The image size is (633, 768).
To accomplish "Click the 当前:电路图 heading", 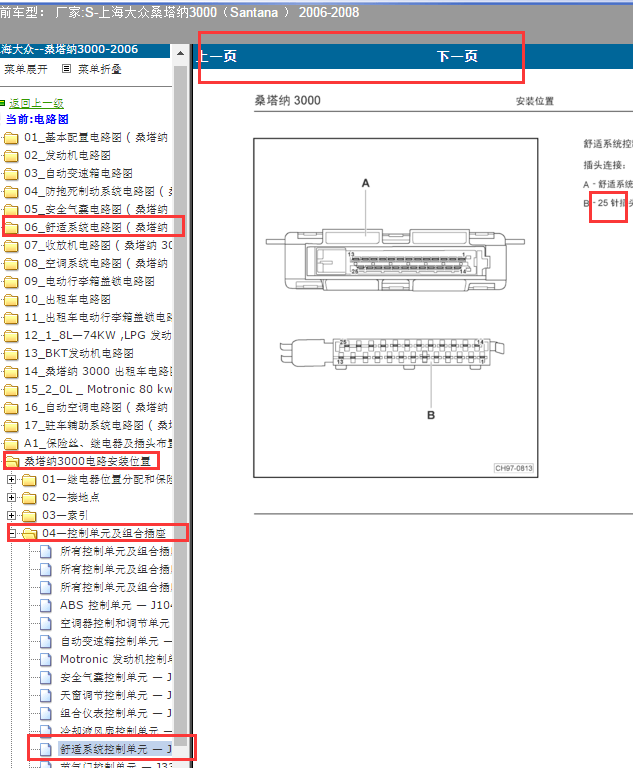I will (x=37, y=120).
